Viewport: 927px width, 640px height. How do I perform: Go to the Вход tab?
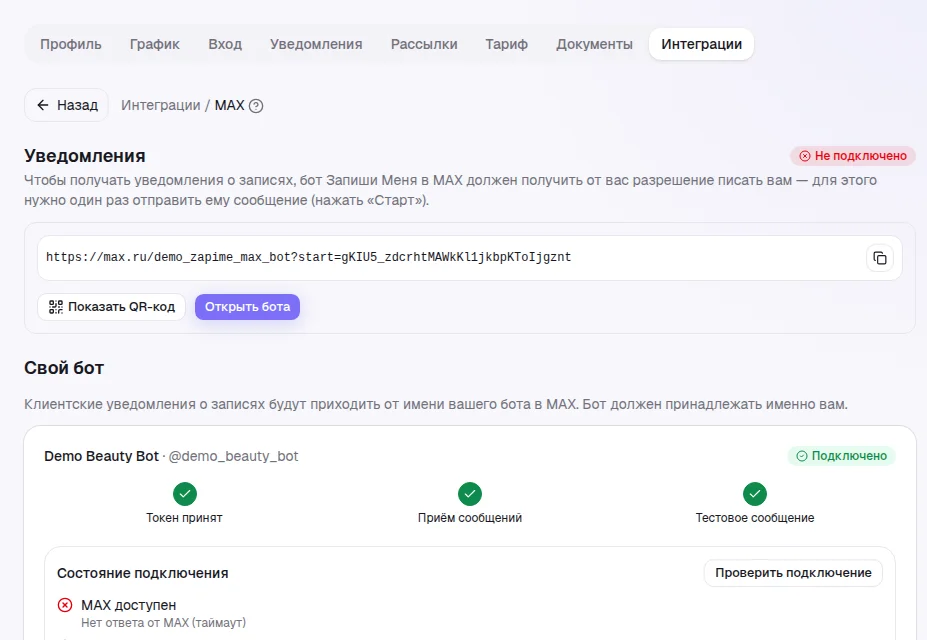point(225,44)
